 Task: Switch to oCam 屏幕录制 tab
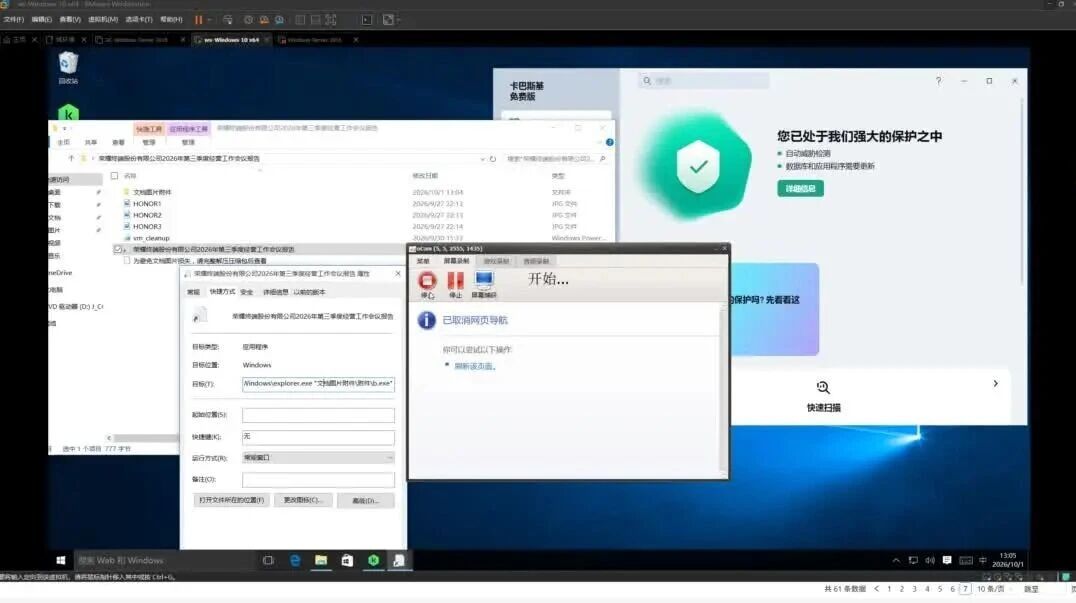[x=456, y=261]
